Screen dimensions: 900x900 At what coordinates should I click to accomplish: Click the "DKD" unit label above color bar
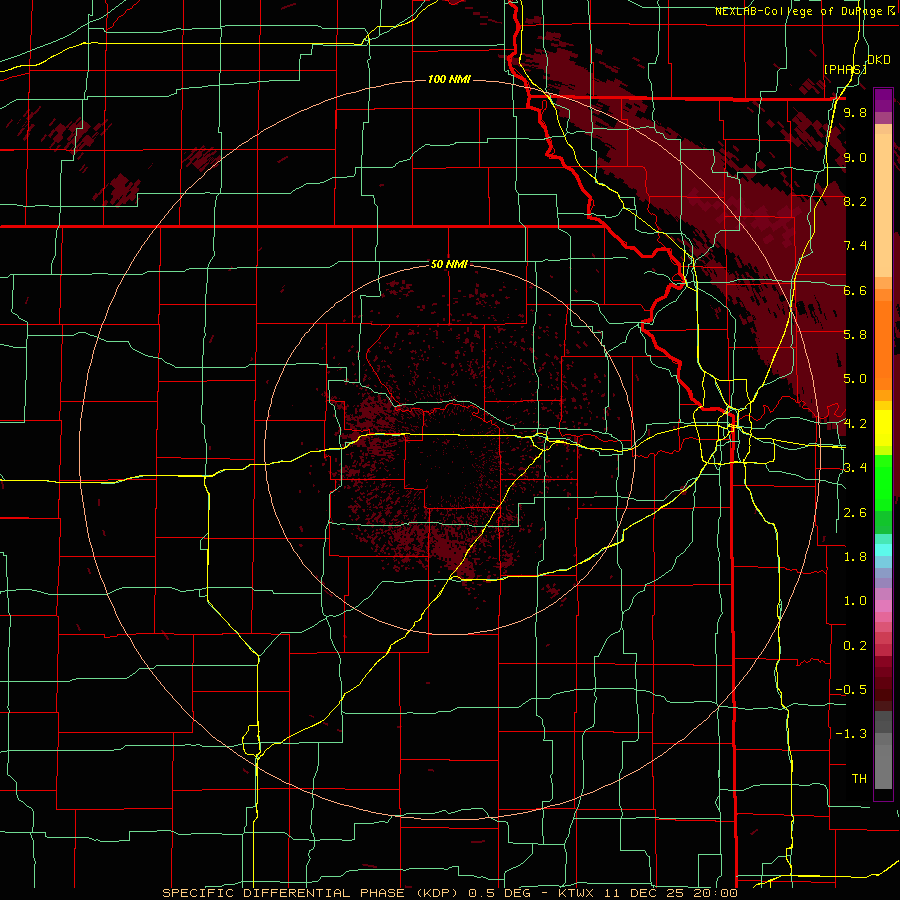point(879,60)
